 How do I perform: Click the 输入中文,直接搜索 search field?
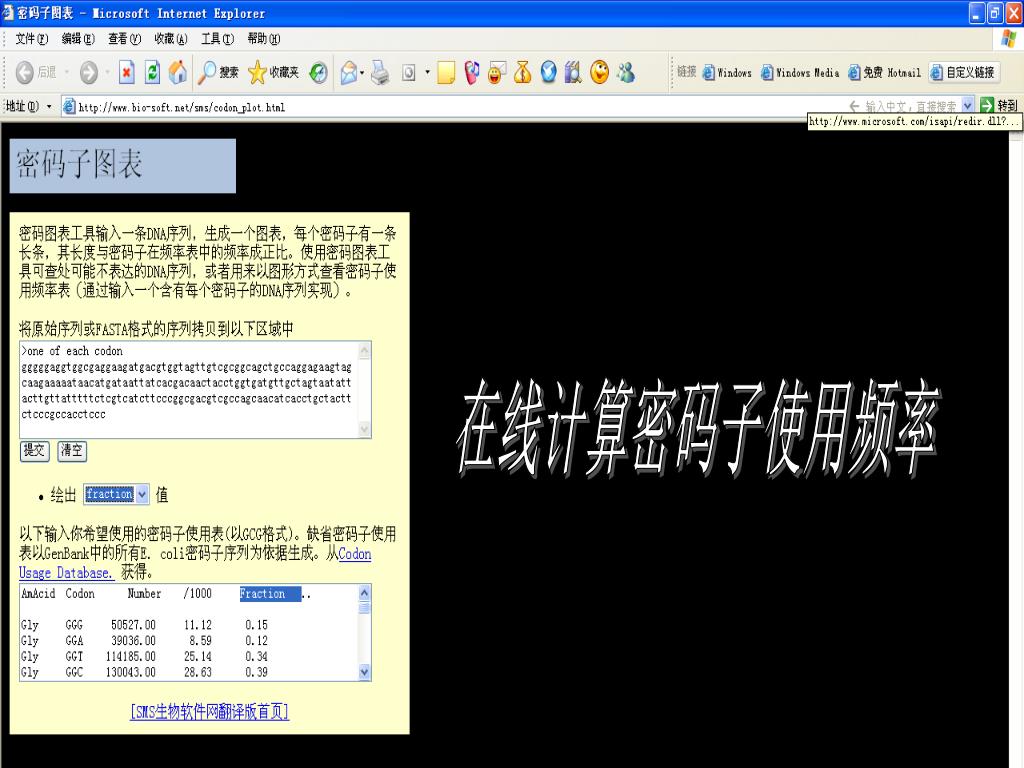[x=911, y=105]
